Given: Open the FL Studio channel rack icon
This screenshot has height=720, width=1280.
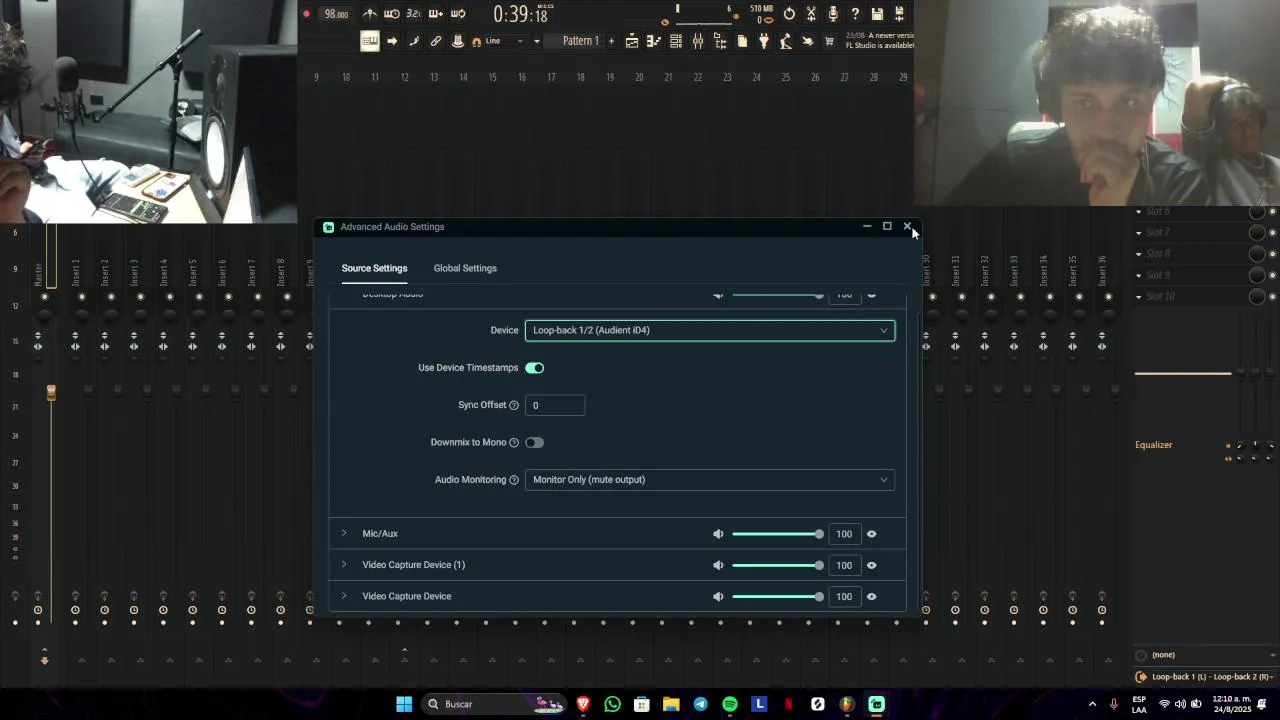Looking at the screenshot, I should 676,41.
